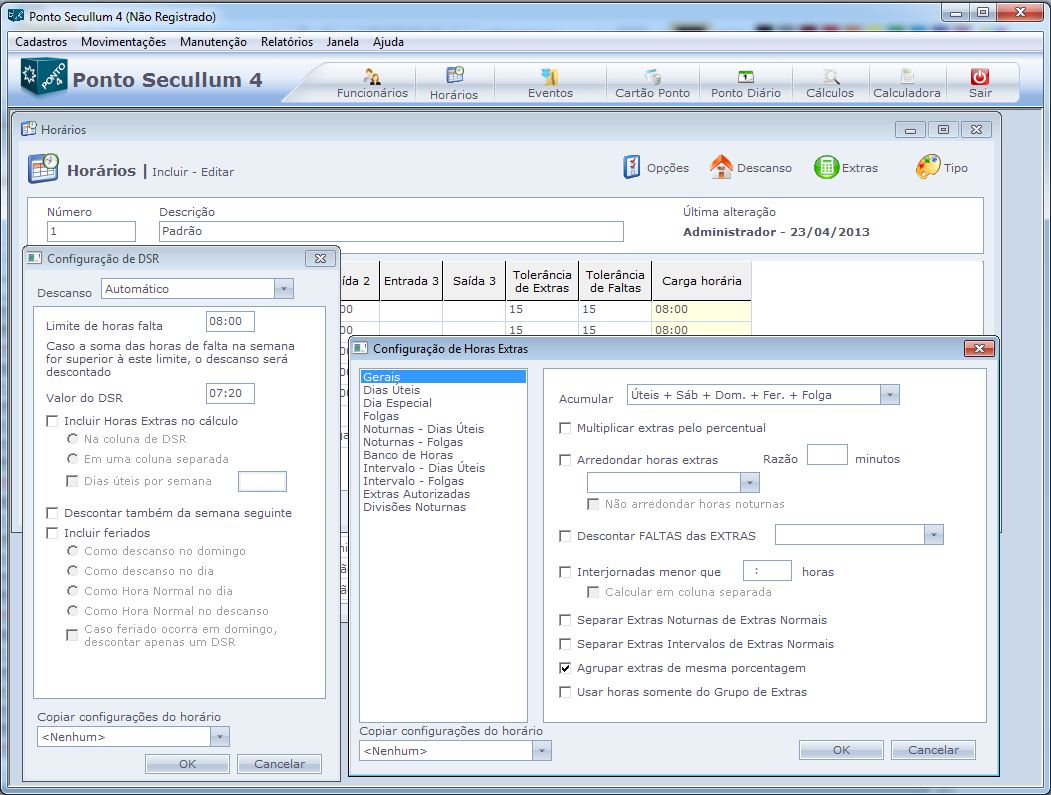Check Arredondar horas extras
The width and height of the screenshot is (1051, 795).
click(565, 460)
